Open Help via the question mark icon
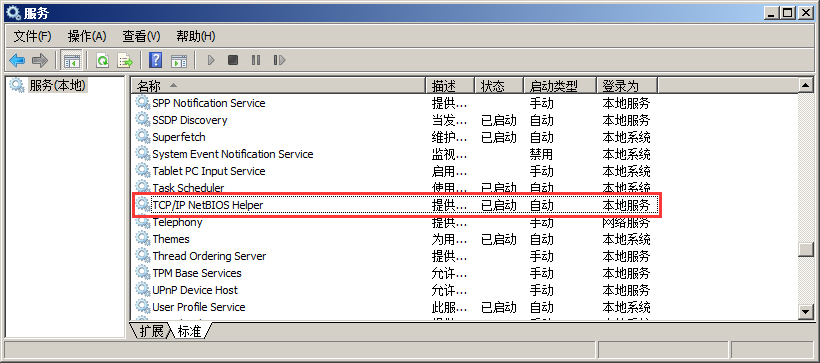820x363 pixels. [x=155, y=60]
